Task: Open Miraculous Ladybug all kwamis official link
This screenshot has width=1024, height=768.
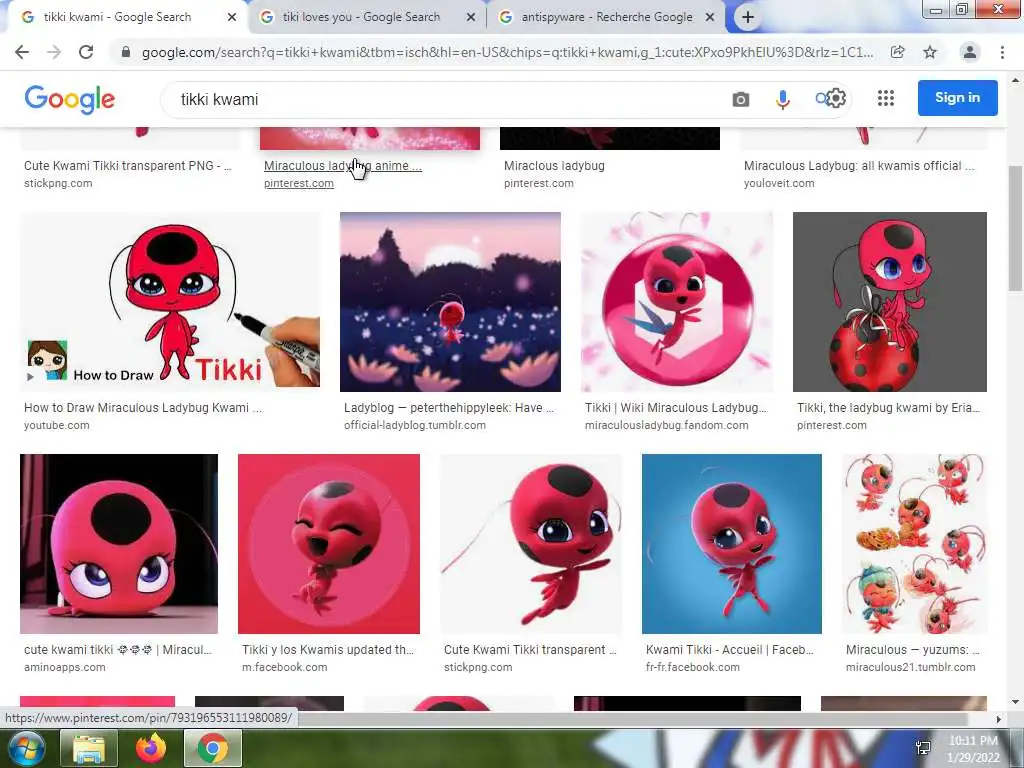Action: (859, 166)
